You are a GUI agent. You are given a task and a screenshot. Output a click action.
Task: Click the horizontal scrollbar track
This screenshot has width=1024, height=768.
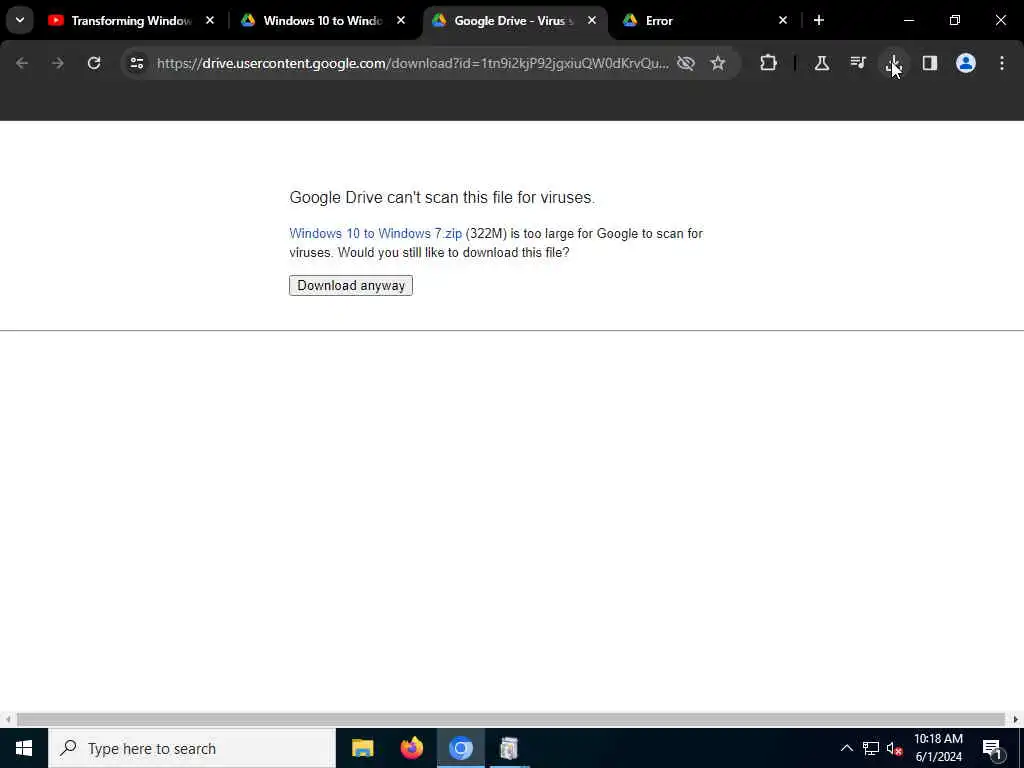pyautogui.click(x=511, y=719)
